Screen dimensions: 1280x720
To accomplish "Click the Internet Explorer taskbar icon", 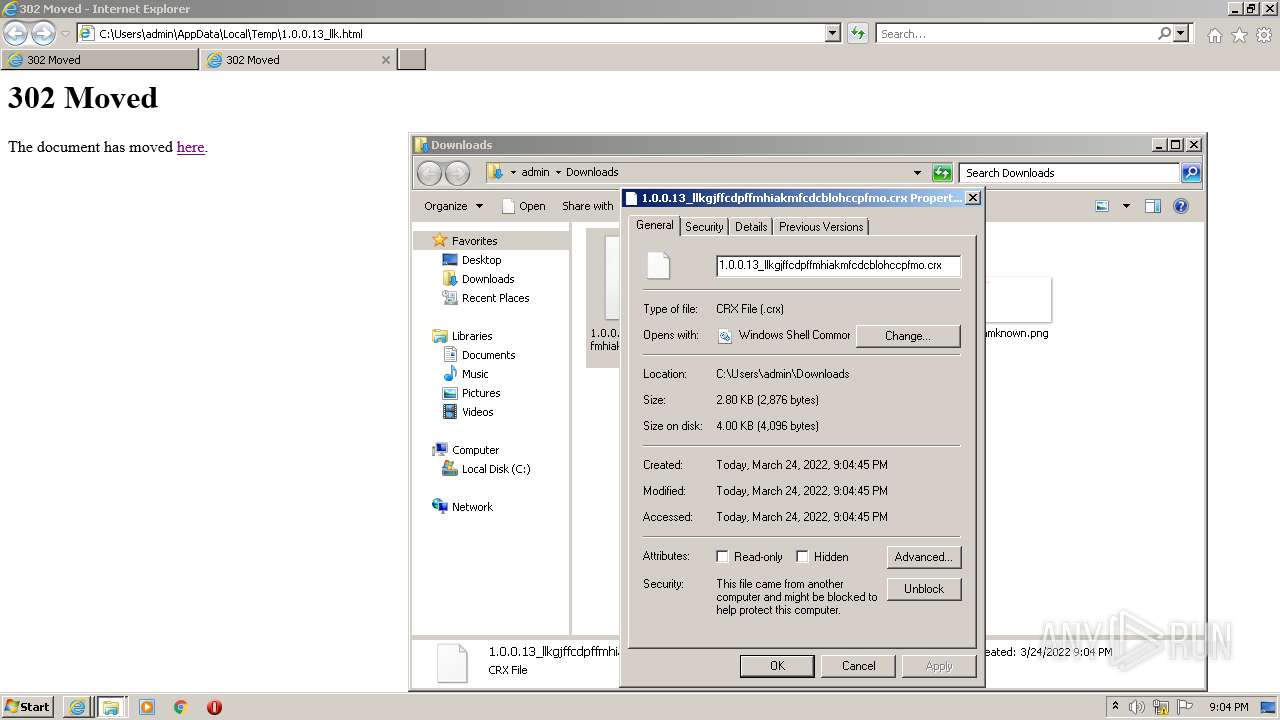I will (77, 707).
